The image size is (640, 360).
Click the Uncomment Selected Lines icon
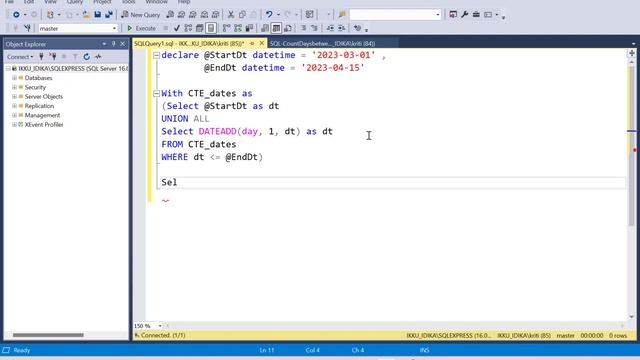(x=314, y=28)
